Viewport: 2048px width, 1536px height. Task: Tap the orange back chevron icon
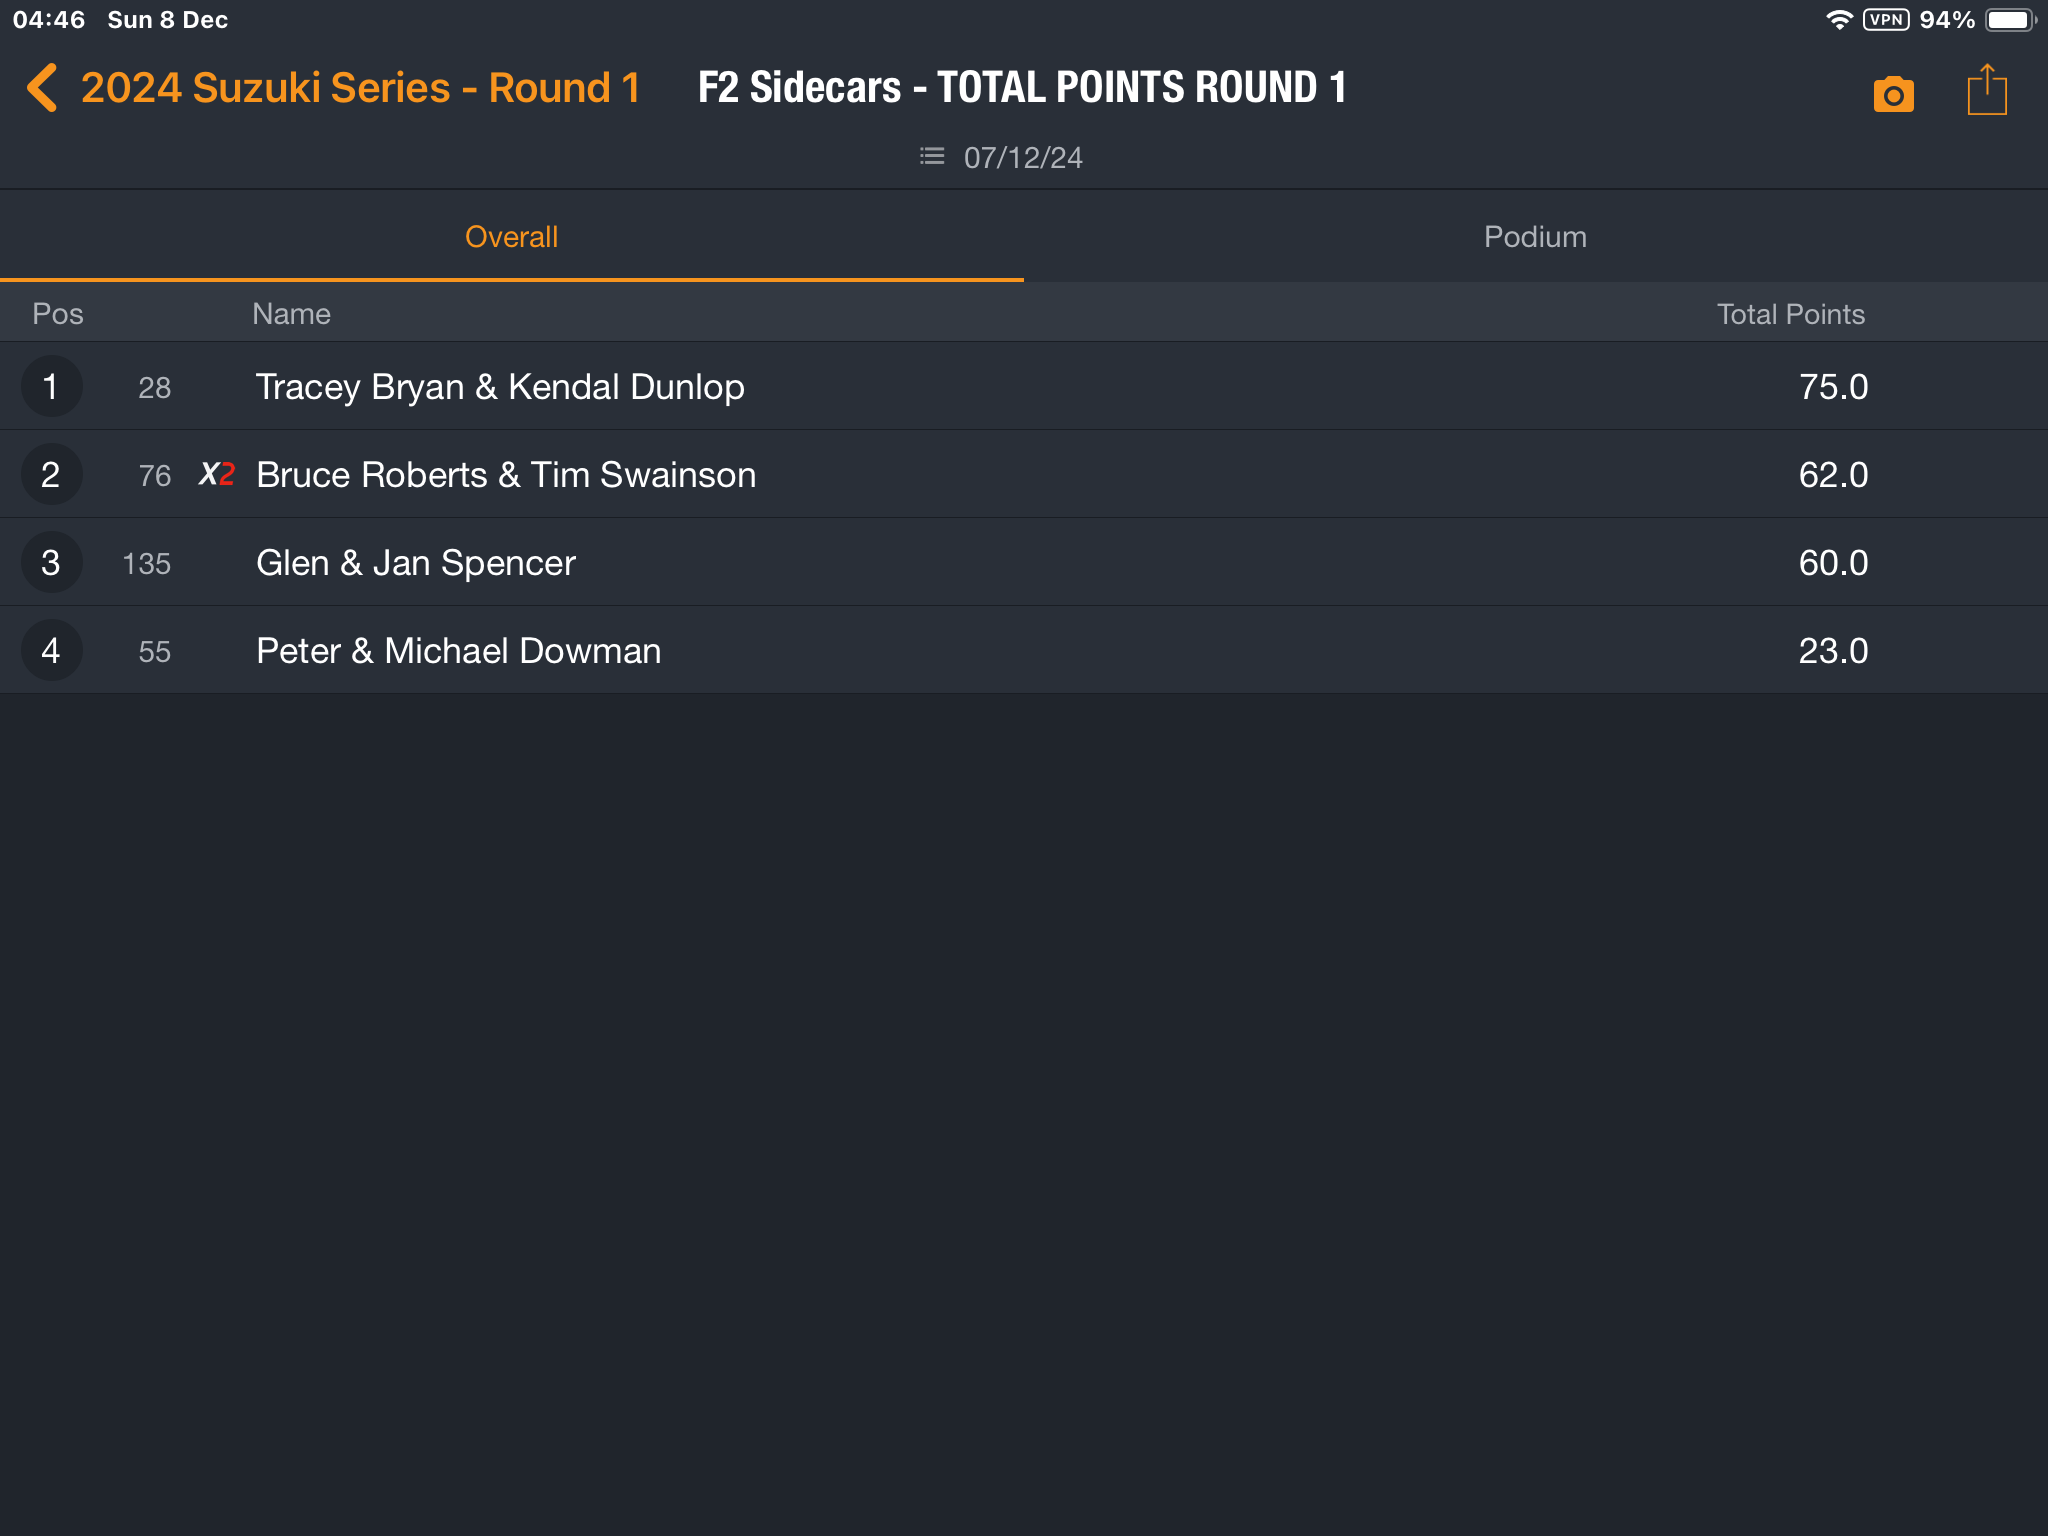coord(42,88)
